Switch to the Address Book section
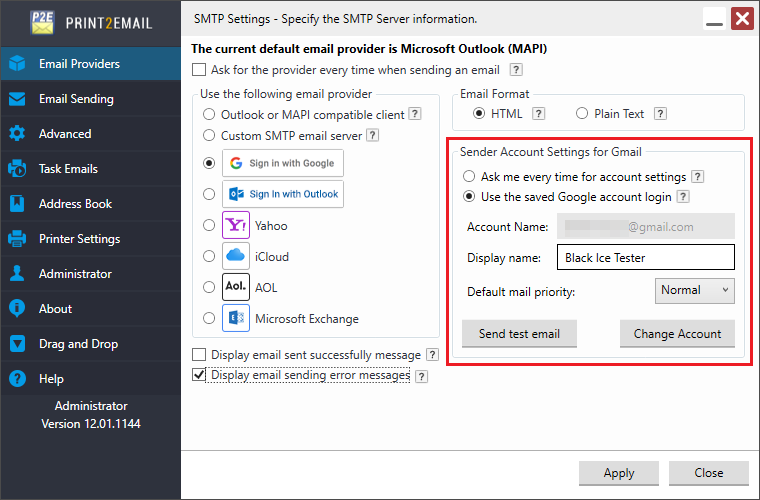Viewport: 760px width, 500px height. point(91,203)
